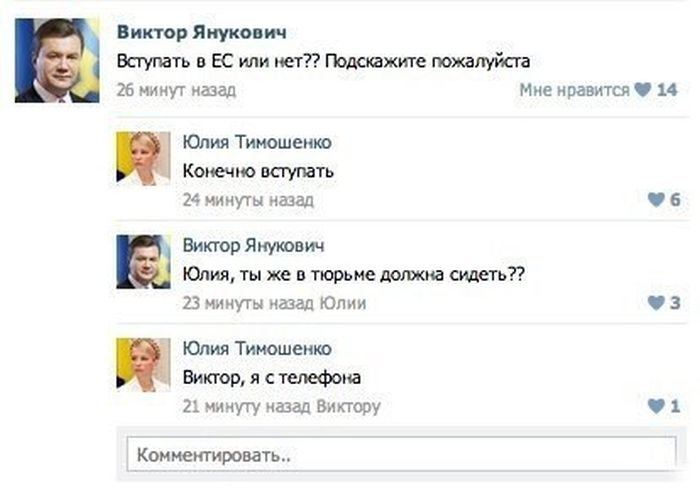700x495 pixels.
Task: Click the heart icon showing 14 likes
Action: [644, 90]
